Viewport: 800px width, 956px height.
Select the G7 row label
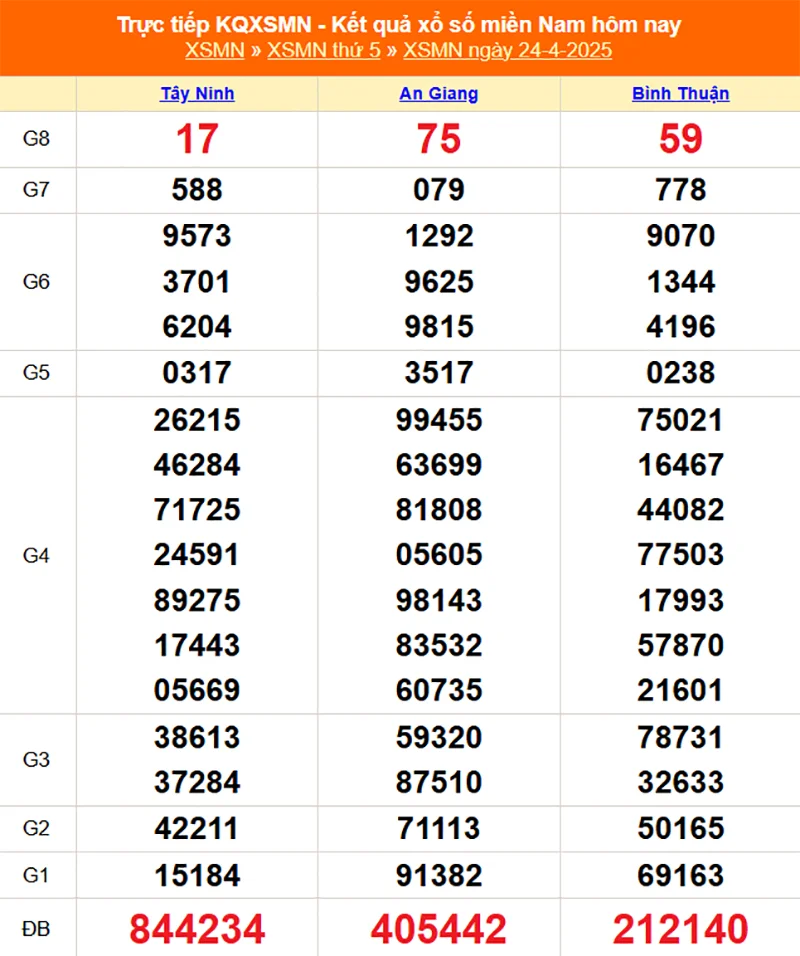pyautogui.click(x=37, y=189)
